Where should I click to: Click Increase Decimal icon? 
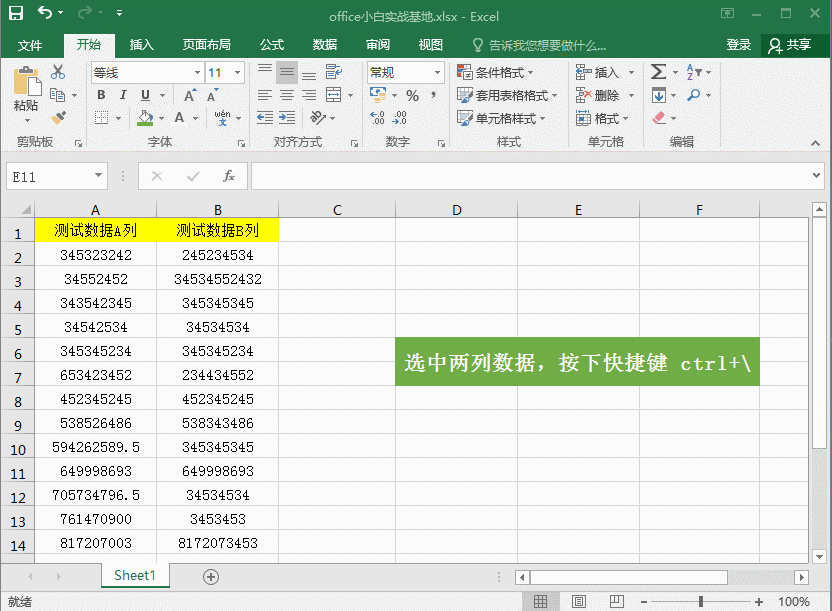(377, 117)
